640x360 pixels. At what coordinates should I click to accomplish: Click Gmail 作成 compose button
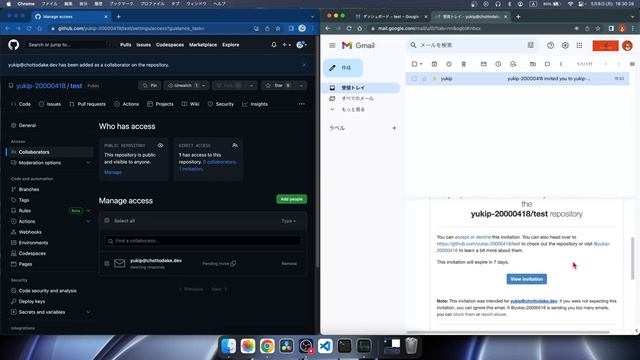coord(343,68)
